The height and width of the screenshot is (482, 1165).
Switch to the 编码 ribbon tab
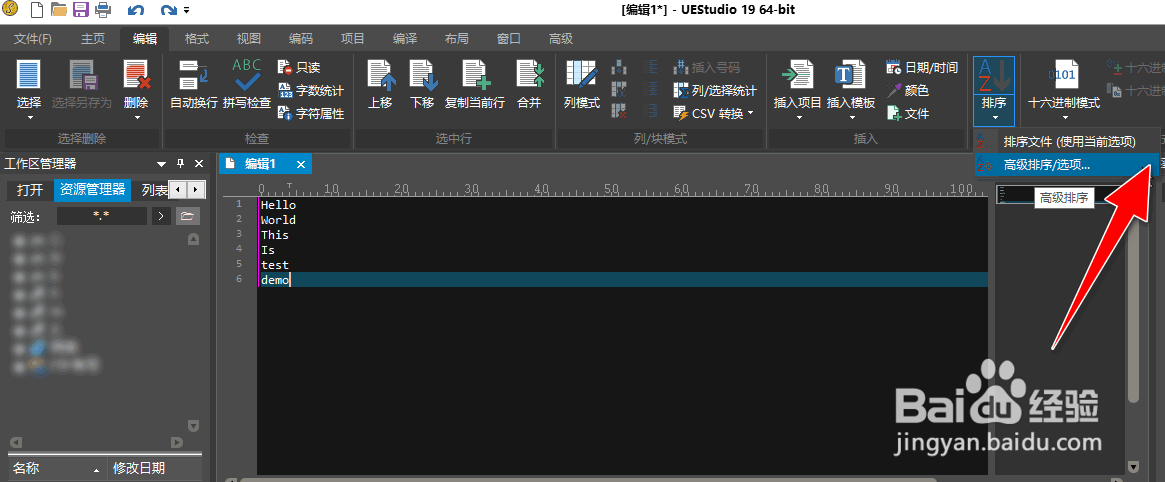(301, 39)
